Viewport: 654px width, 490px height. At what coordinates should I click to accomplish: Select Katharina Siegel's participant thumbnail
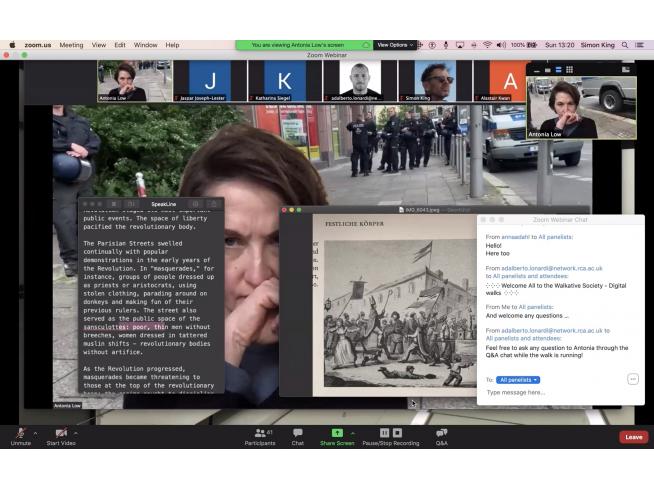click(285, 81)
